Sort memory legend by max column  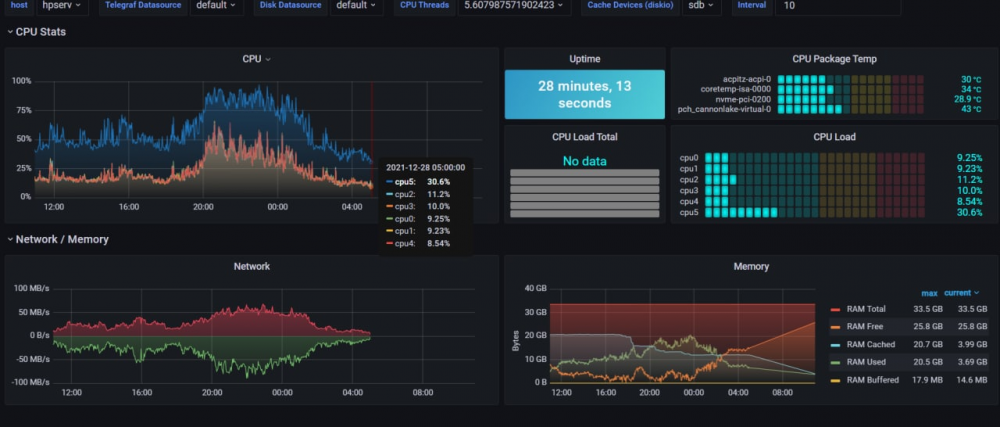click(x=929, y=293)
